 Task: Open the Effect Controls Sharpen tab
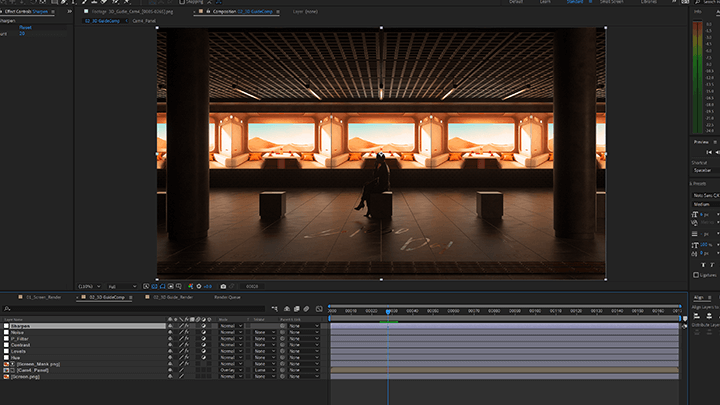pos(26,11)
